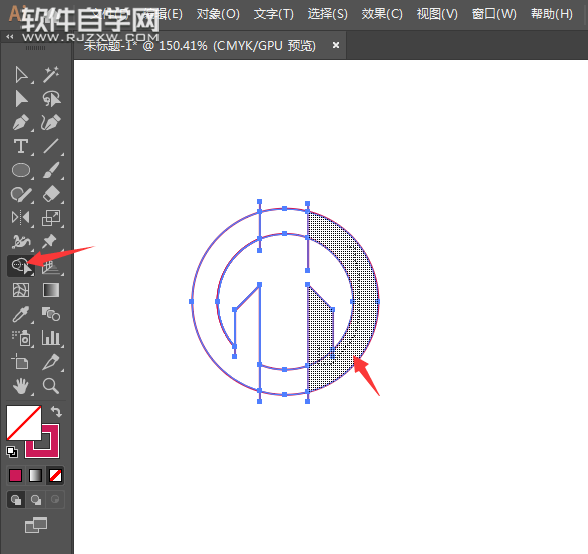
Task: Collapse the toolbar with double arrows
Action: [x=10, y=36]
